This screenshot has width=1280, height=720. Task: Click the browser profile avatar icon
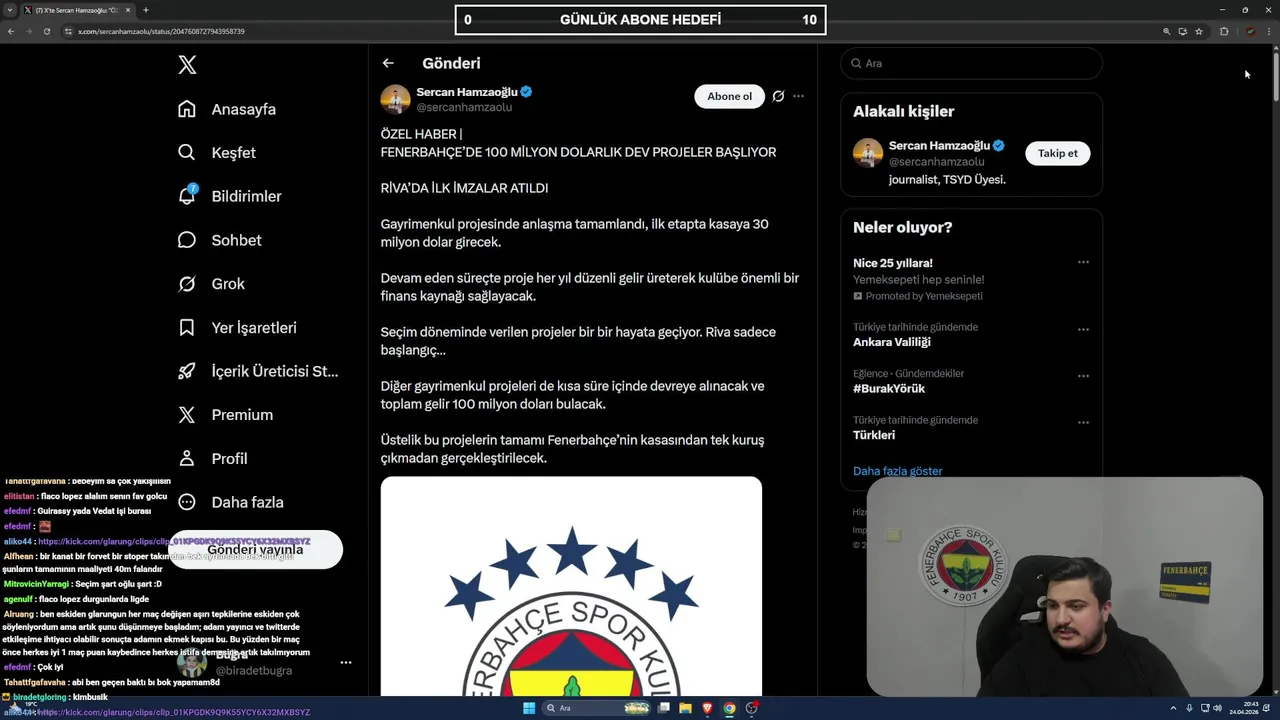(1250, 31)
